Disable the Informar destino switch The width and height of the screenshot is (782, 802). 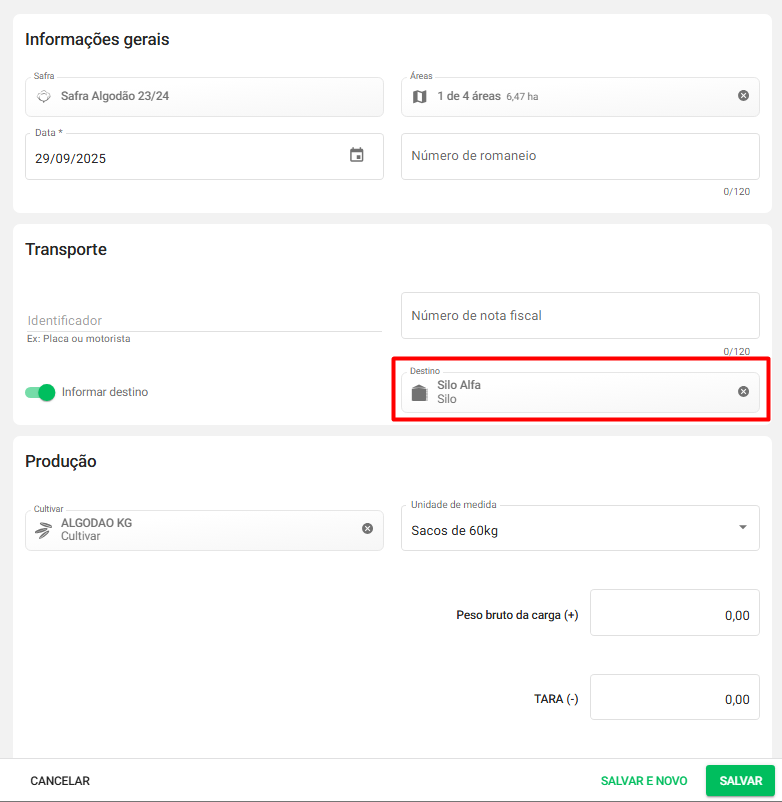(40, 392)
